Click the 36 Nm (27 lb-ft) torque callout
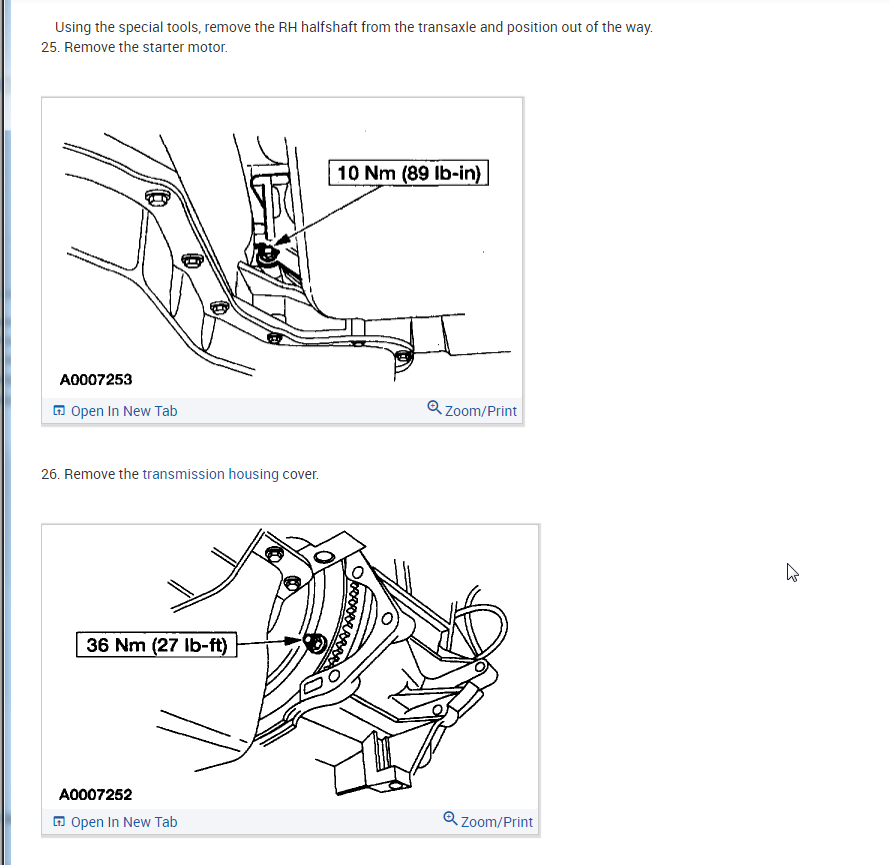The height and width of the screenshot is (865, 889). tap(156, 644)
